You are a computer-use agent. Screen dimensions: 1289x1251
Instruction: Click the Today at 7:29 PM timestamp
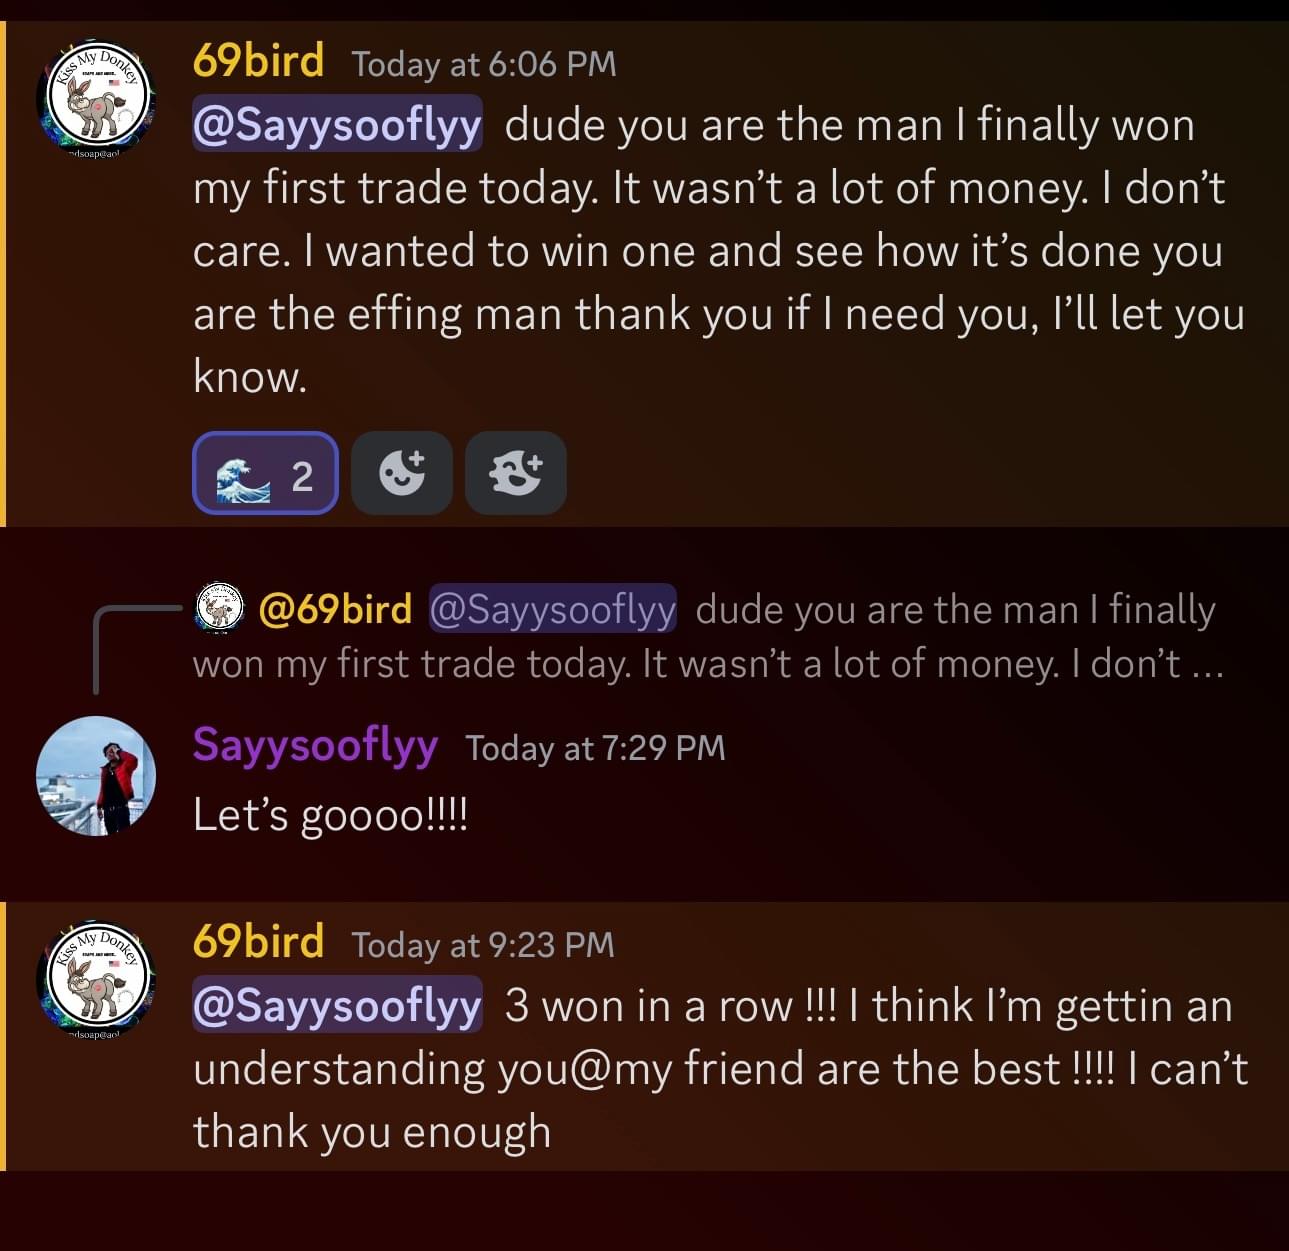[x=596, y=748]
